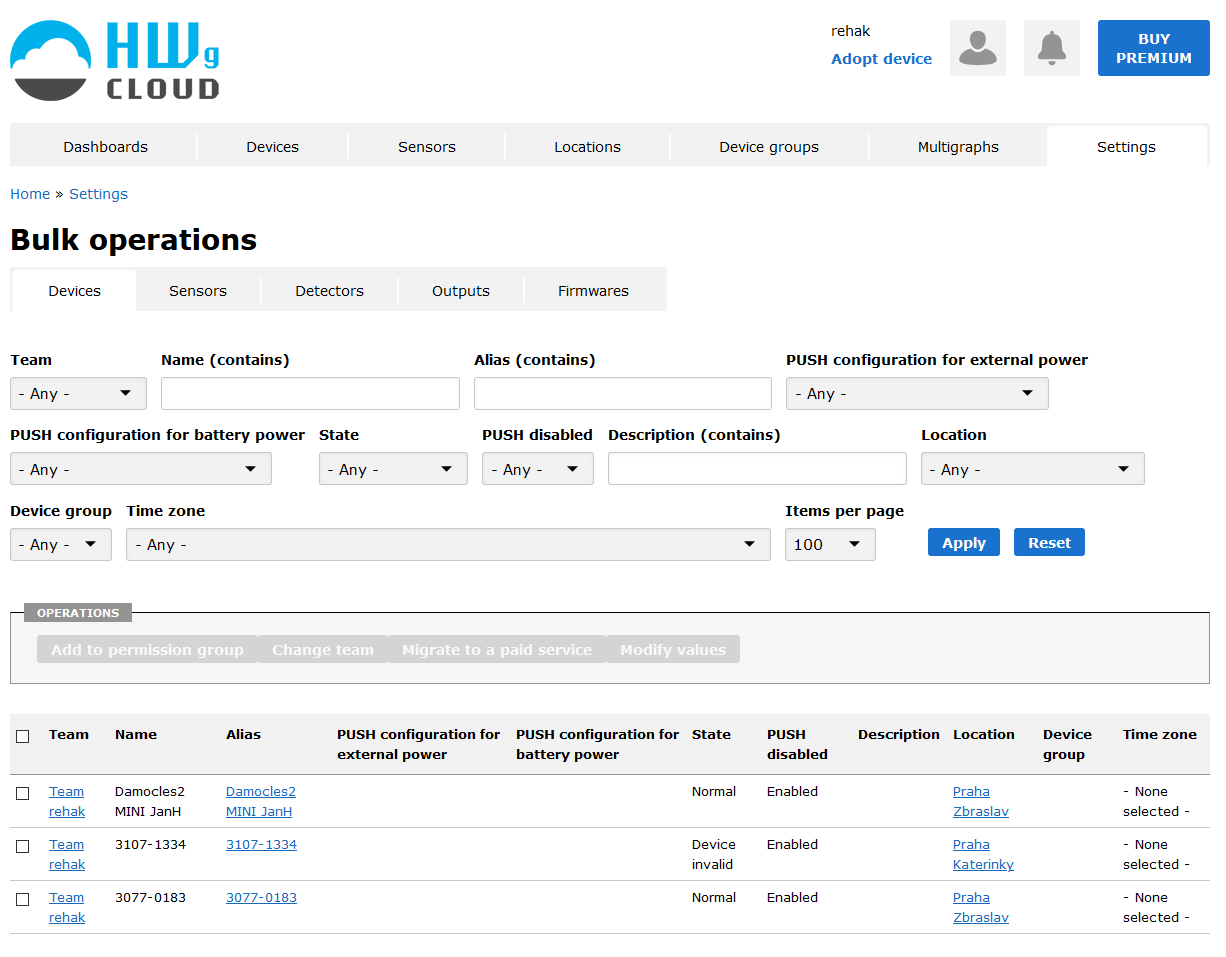Open the 3077-0183 alias link
1226x957 pixels.
(261, 898)
